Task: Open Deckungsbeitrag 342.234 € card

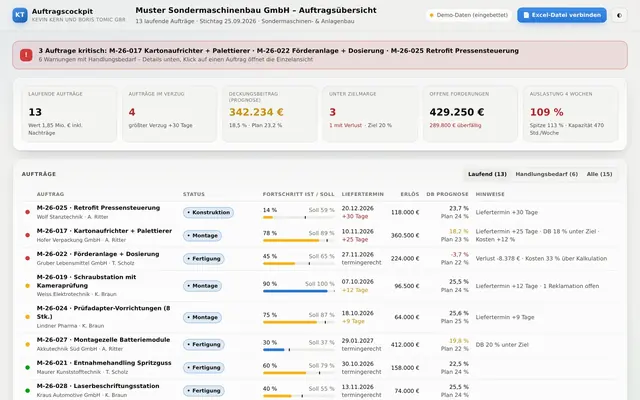Action: point(270,114)
